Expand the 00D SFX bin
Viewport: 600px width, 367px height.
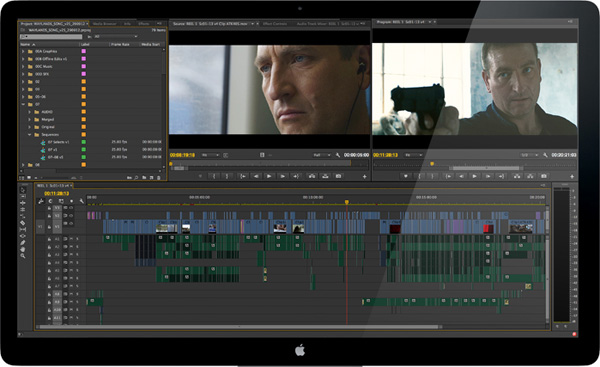coord(23,74)
